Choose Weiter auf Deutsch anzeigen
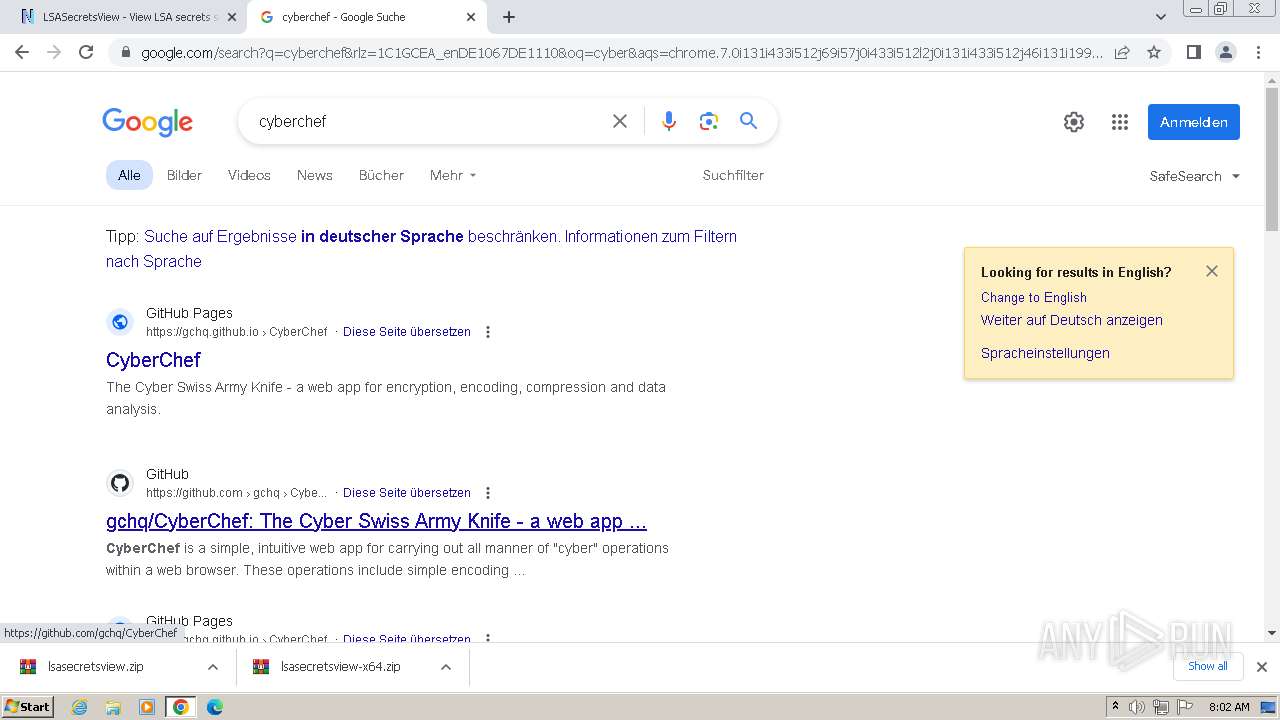Image resolution: width=1280 pixels, height=720 pixels. [x=1071, y=320]
